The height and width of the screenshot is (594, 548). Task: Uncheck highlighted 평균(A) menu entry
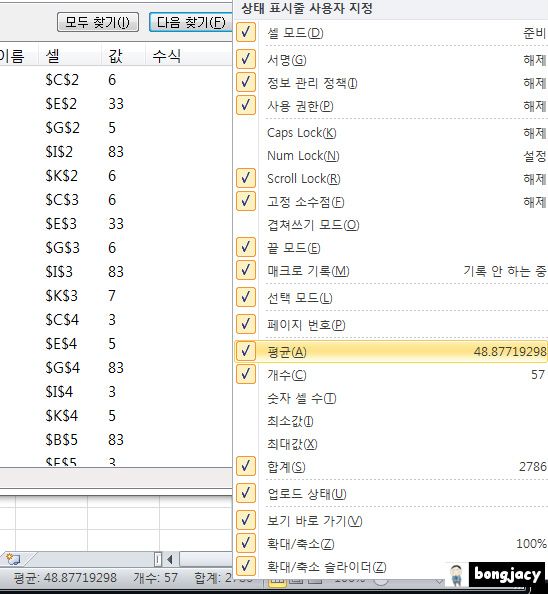(391, 352)
